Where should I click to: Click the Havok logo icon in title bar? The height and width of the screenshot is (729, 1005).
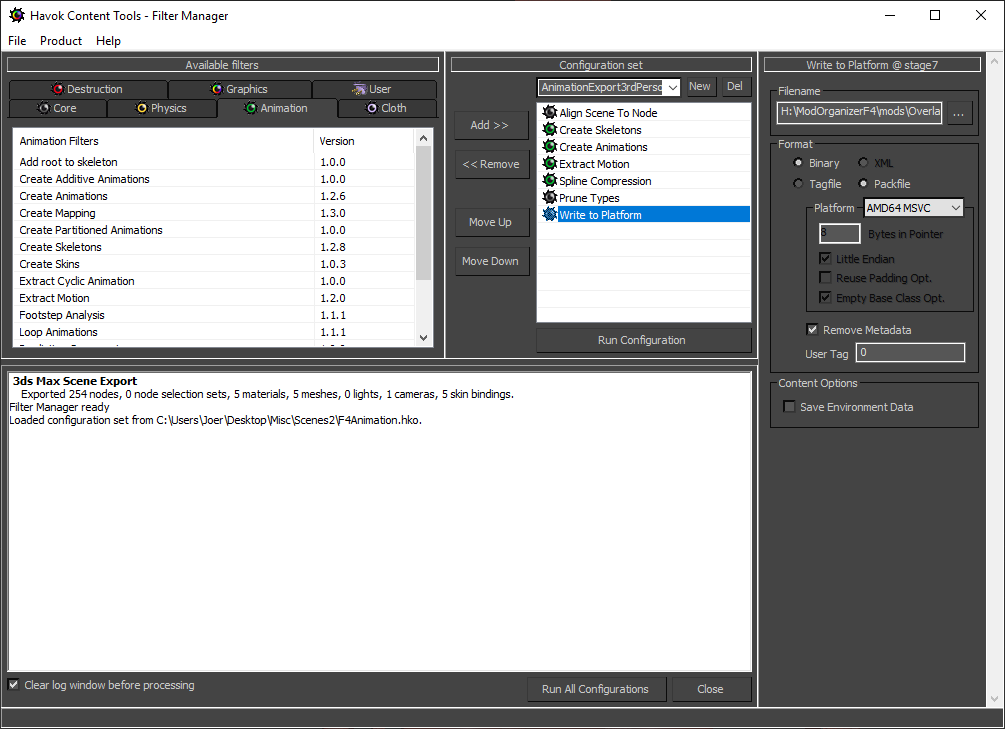tap(17, 15)
